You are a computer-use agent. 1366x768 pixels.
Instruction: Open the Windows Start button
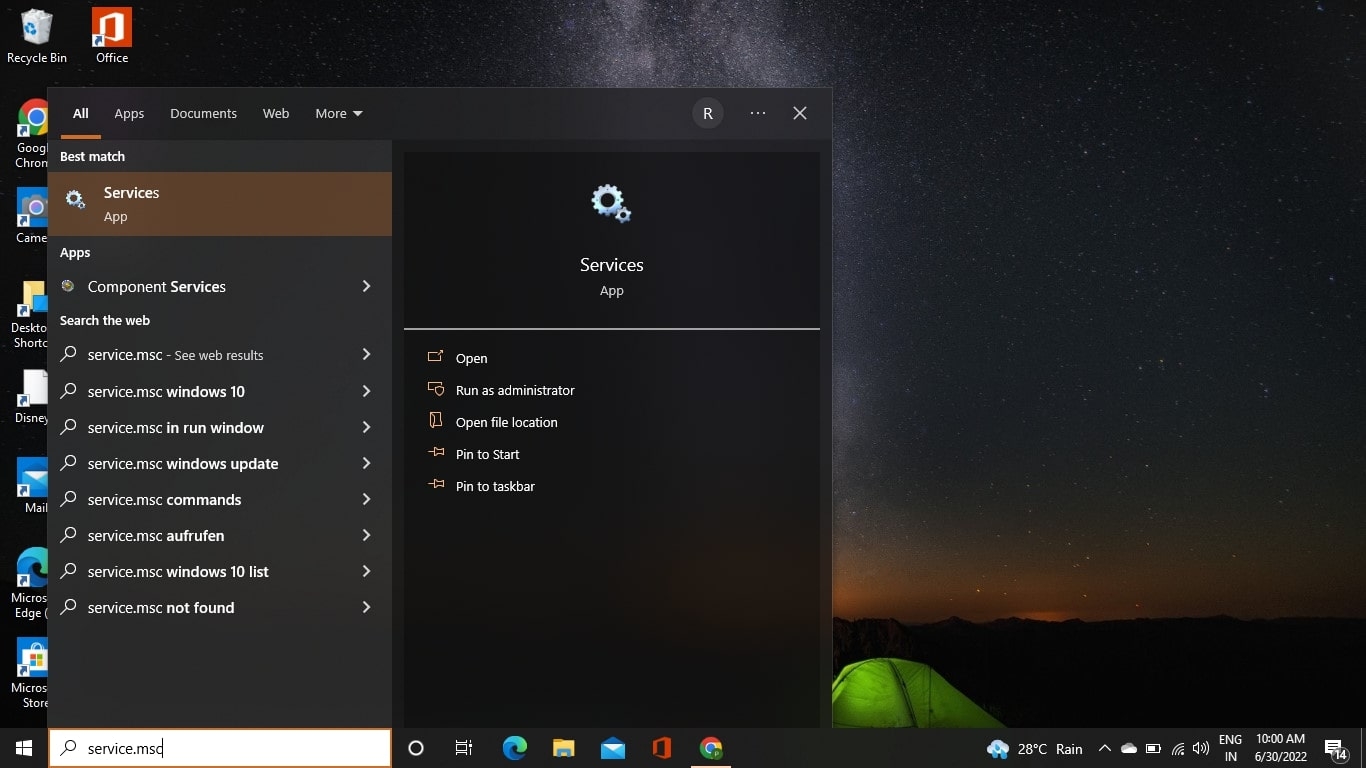(24, 748)
